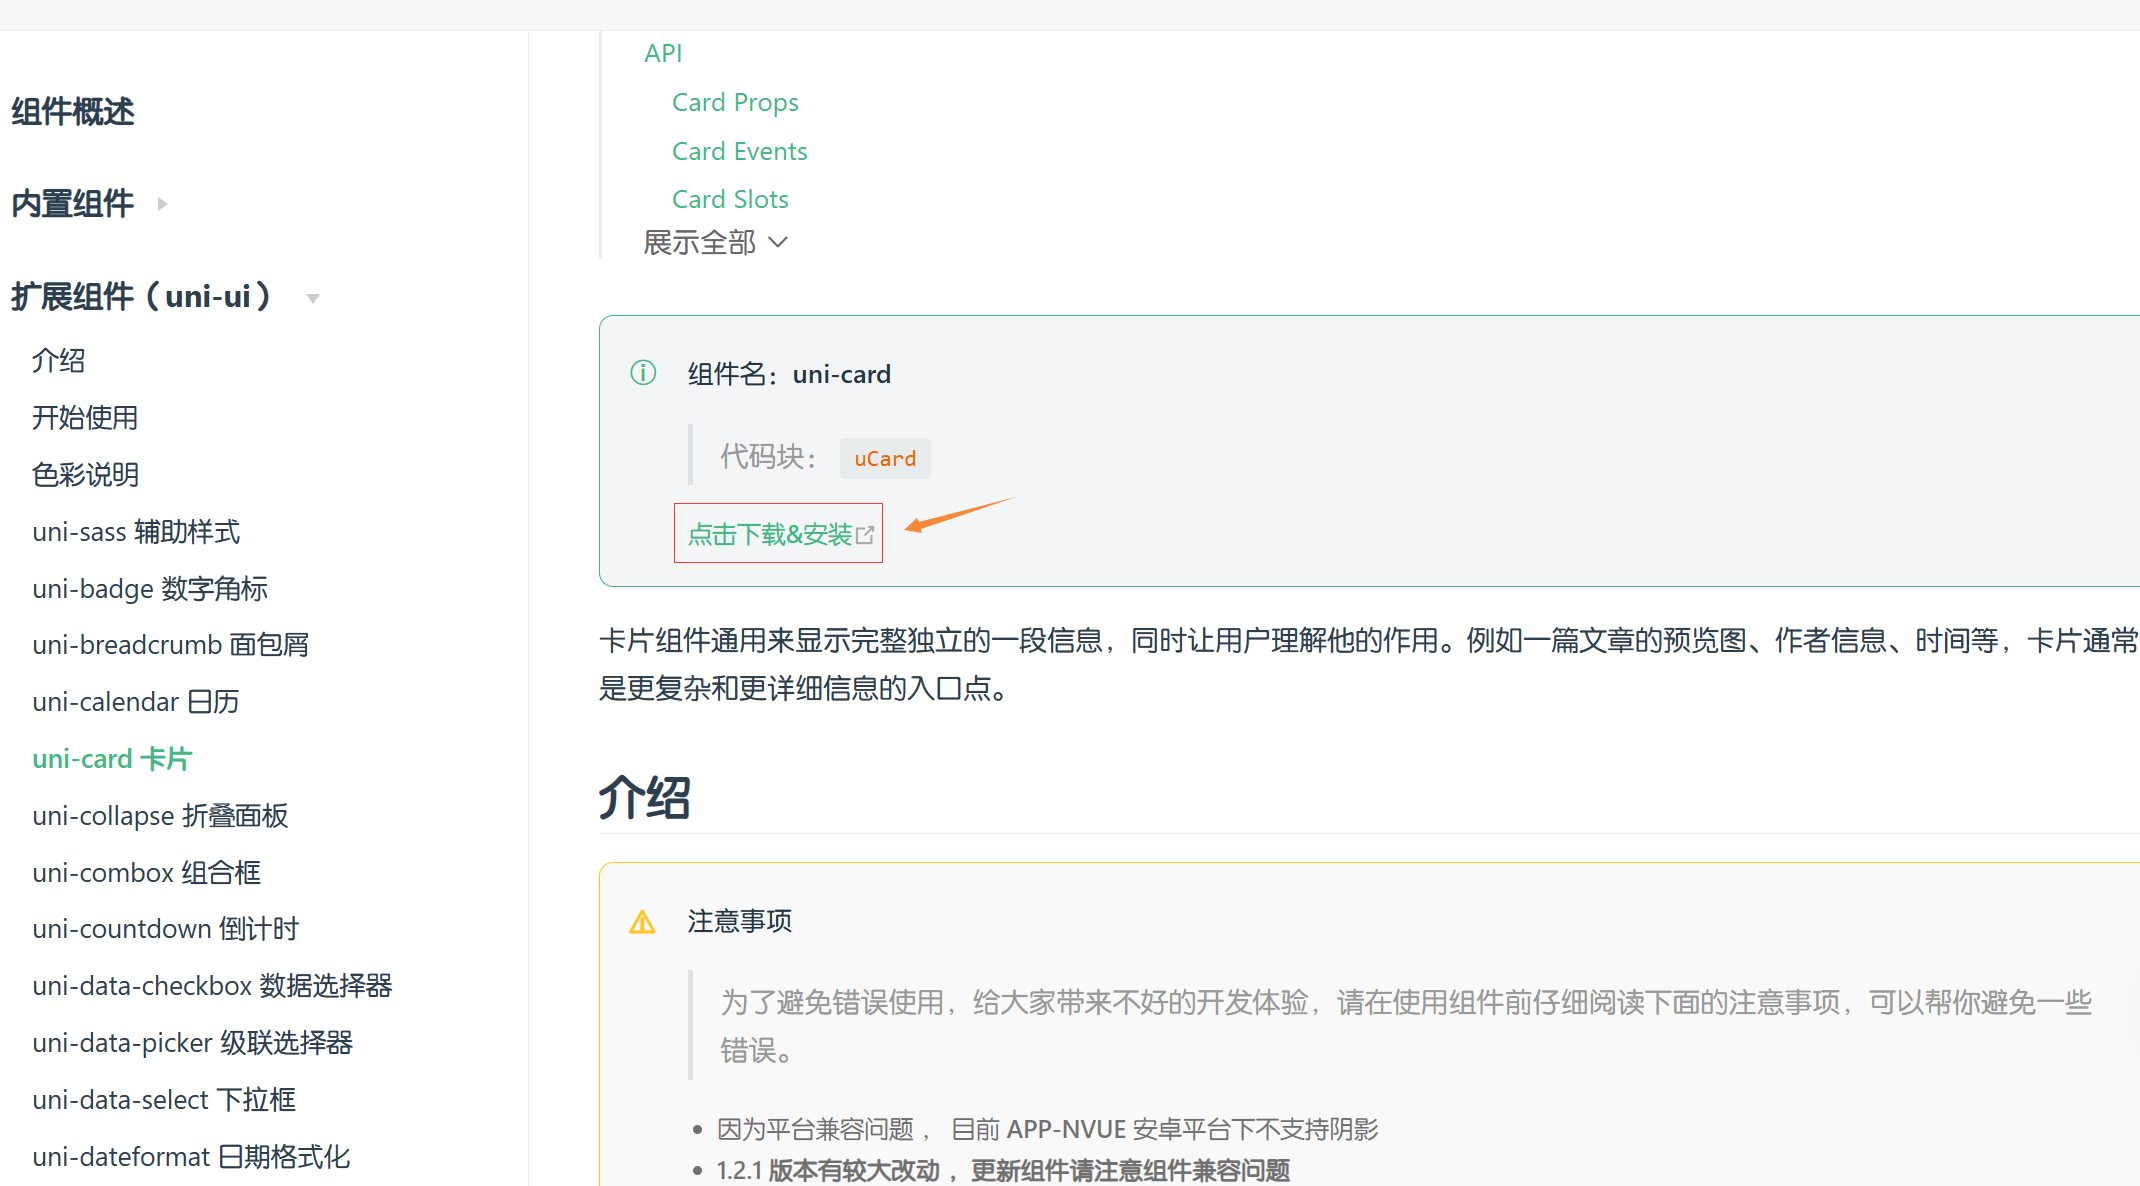
Task: Go to Card Slots section
Action: (x=730, y=199)
